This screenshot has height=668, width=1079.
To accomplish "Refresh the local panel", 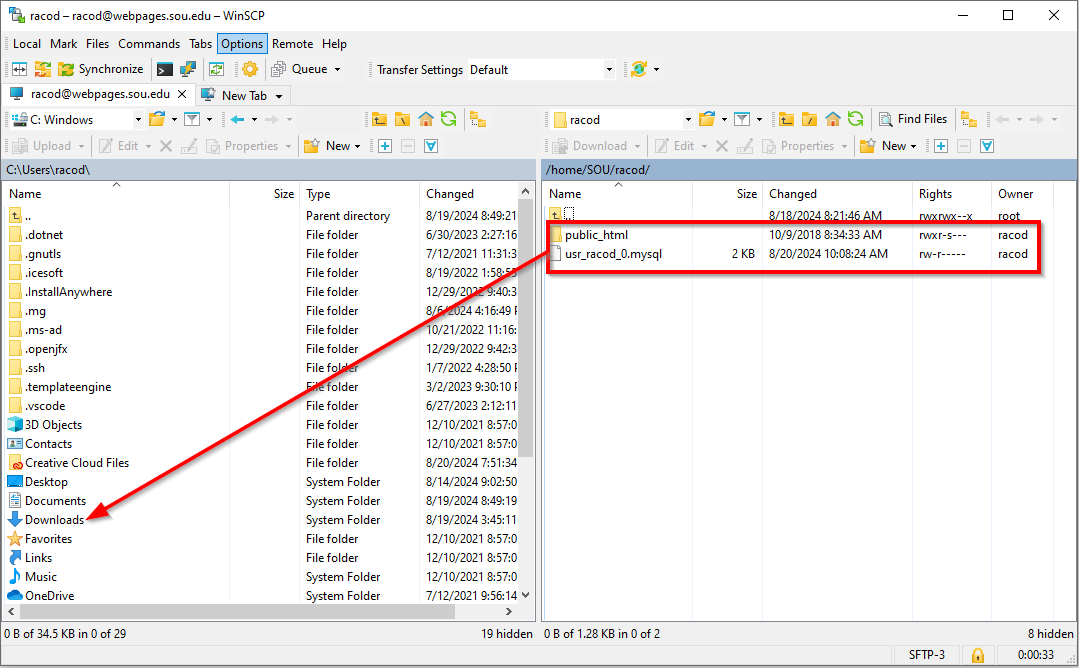I will tap(449, 120).
